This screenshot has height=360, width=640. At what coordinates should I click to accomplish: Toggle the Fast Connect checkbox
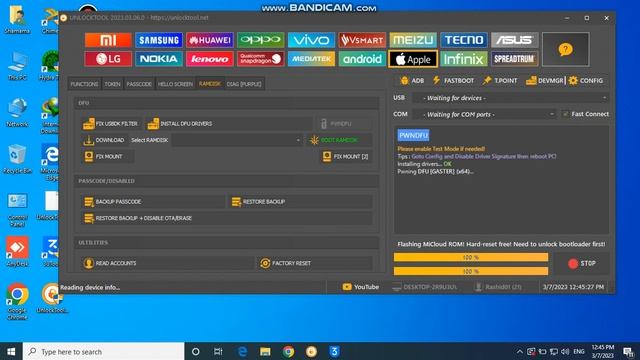click(565, 114)
